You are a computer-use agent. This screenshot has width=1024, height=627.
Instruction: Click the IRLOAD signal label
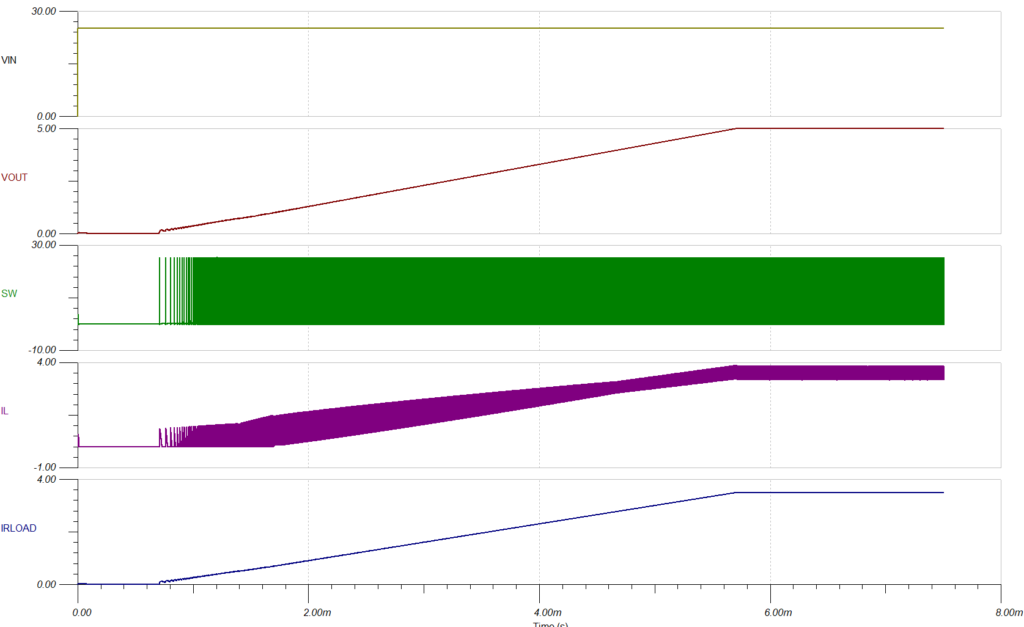click(x=19, y=527)
